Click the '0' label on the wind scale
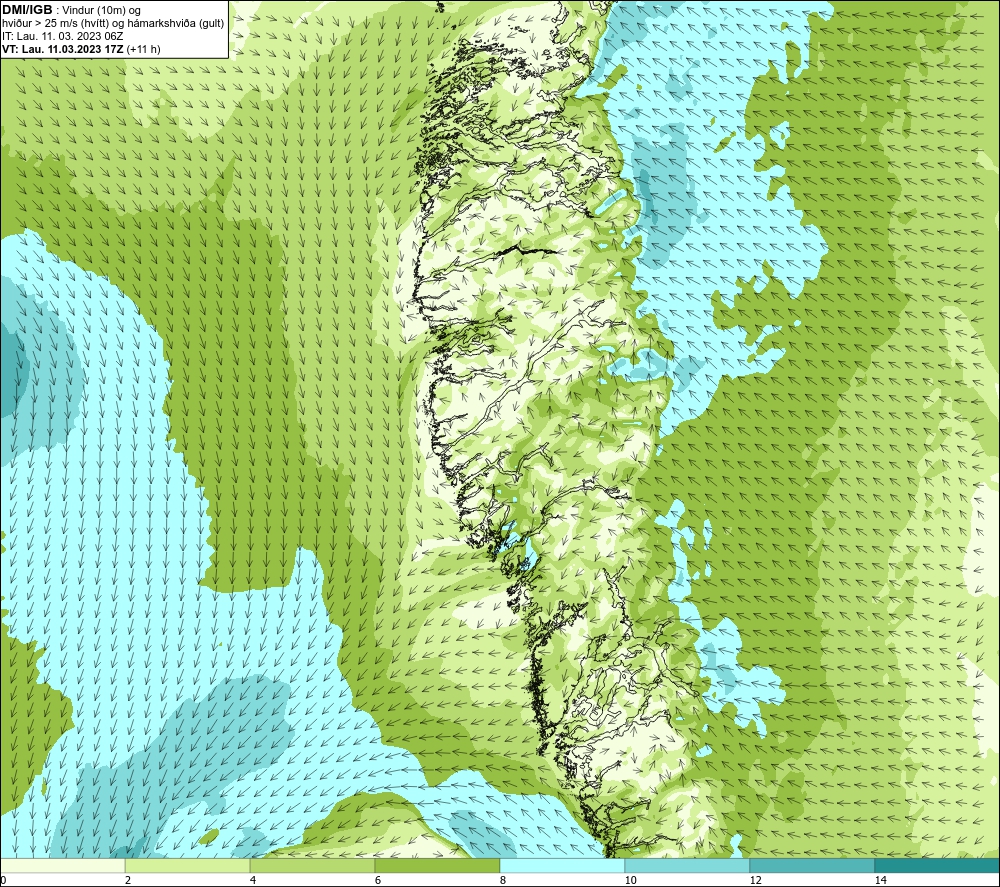 point(3,880)
